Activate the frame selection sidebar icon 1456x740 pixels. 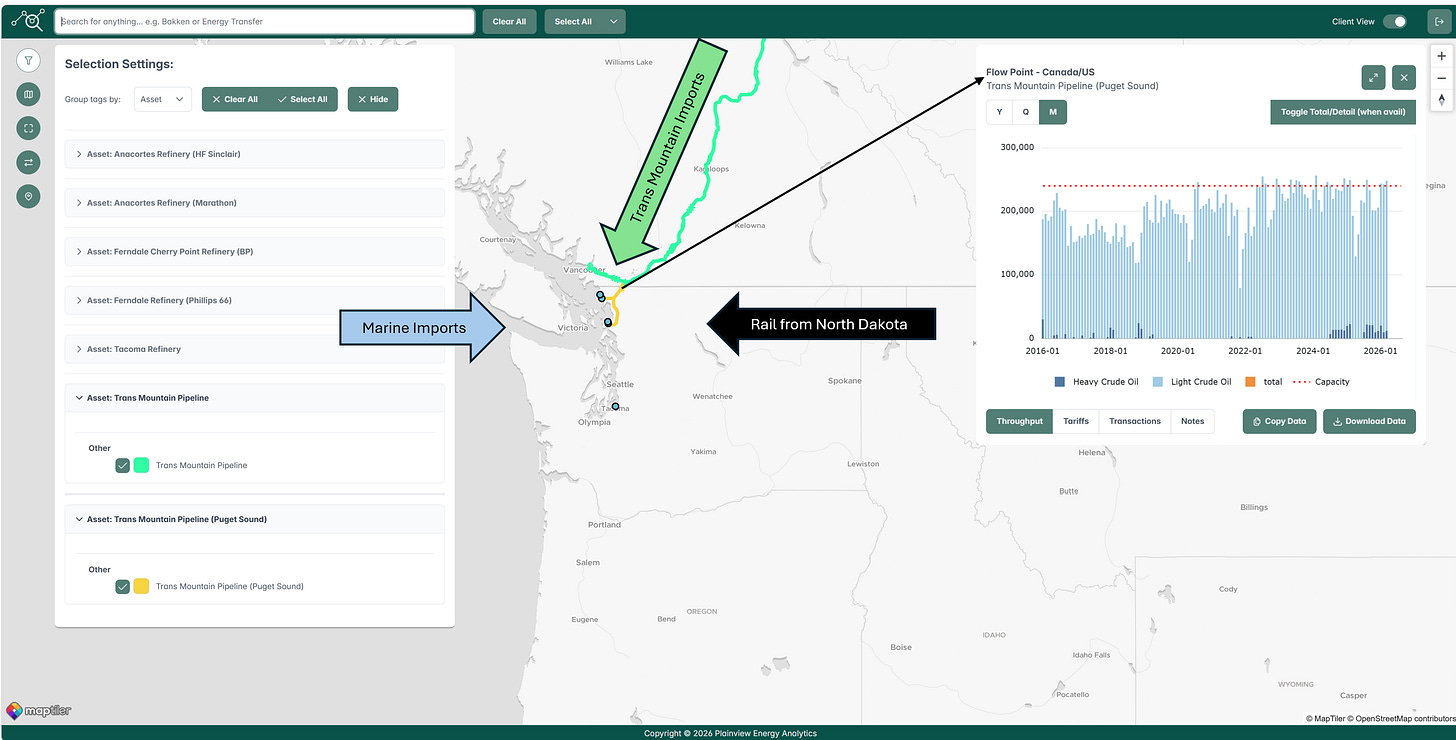point(29,128)
